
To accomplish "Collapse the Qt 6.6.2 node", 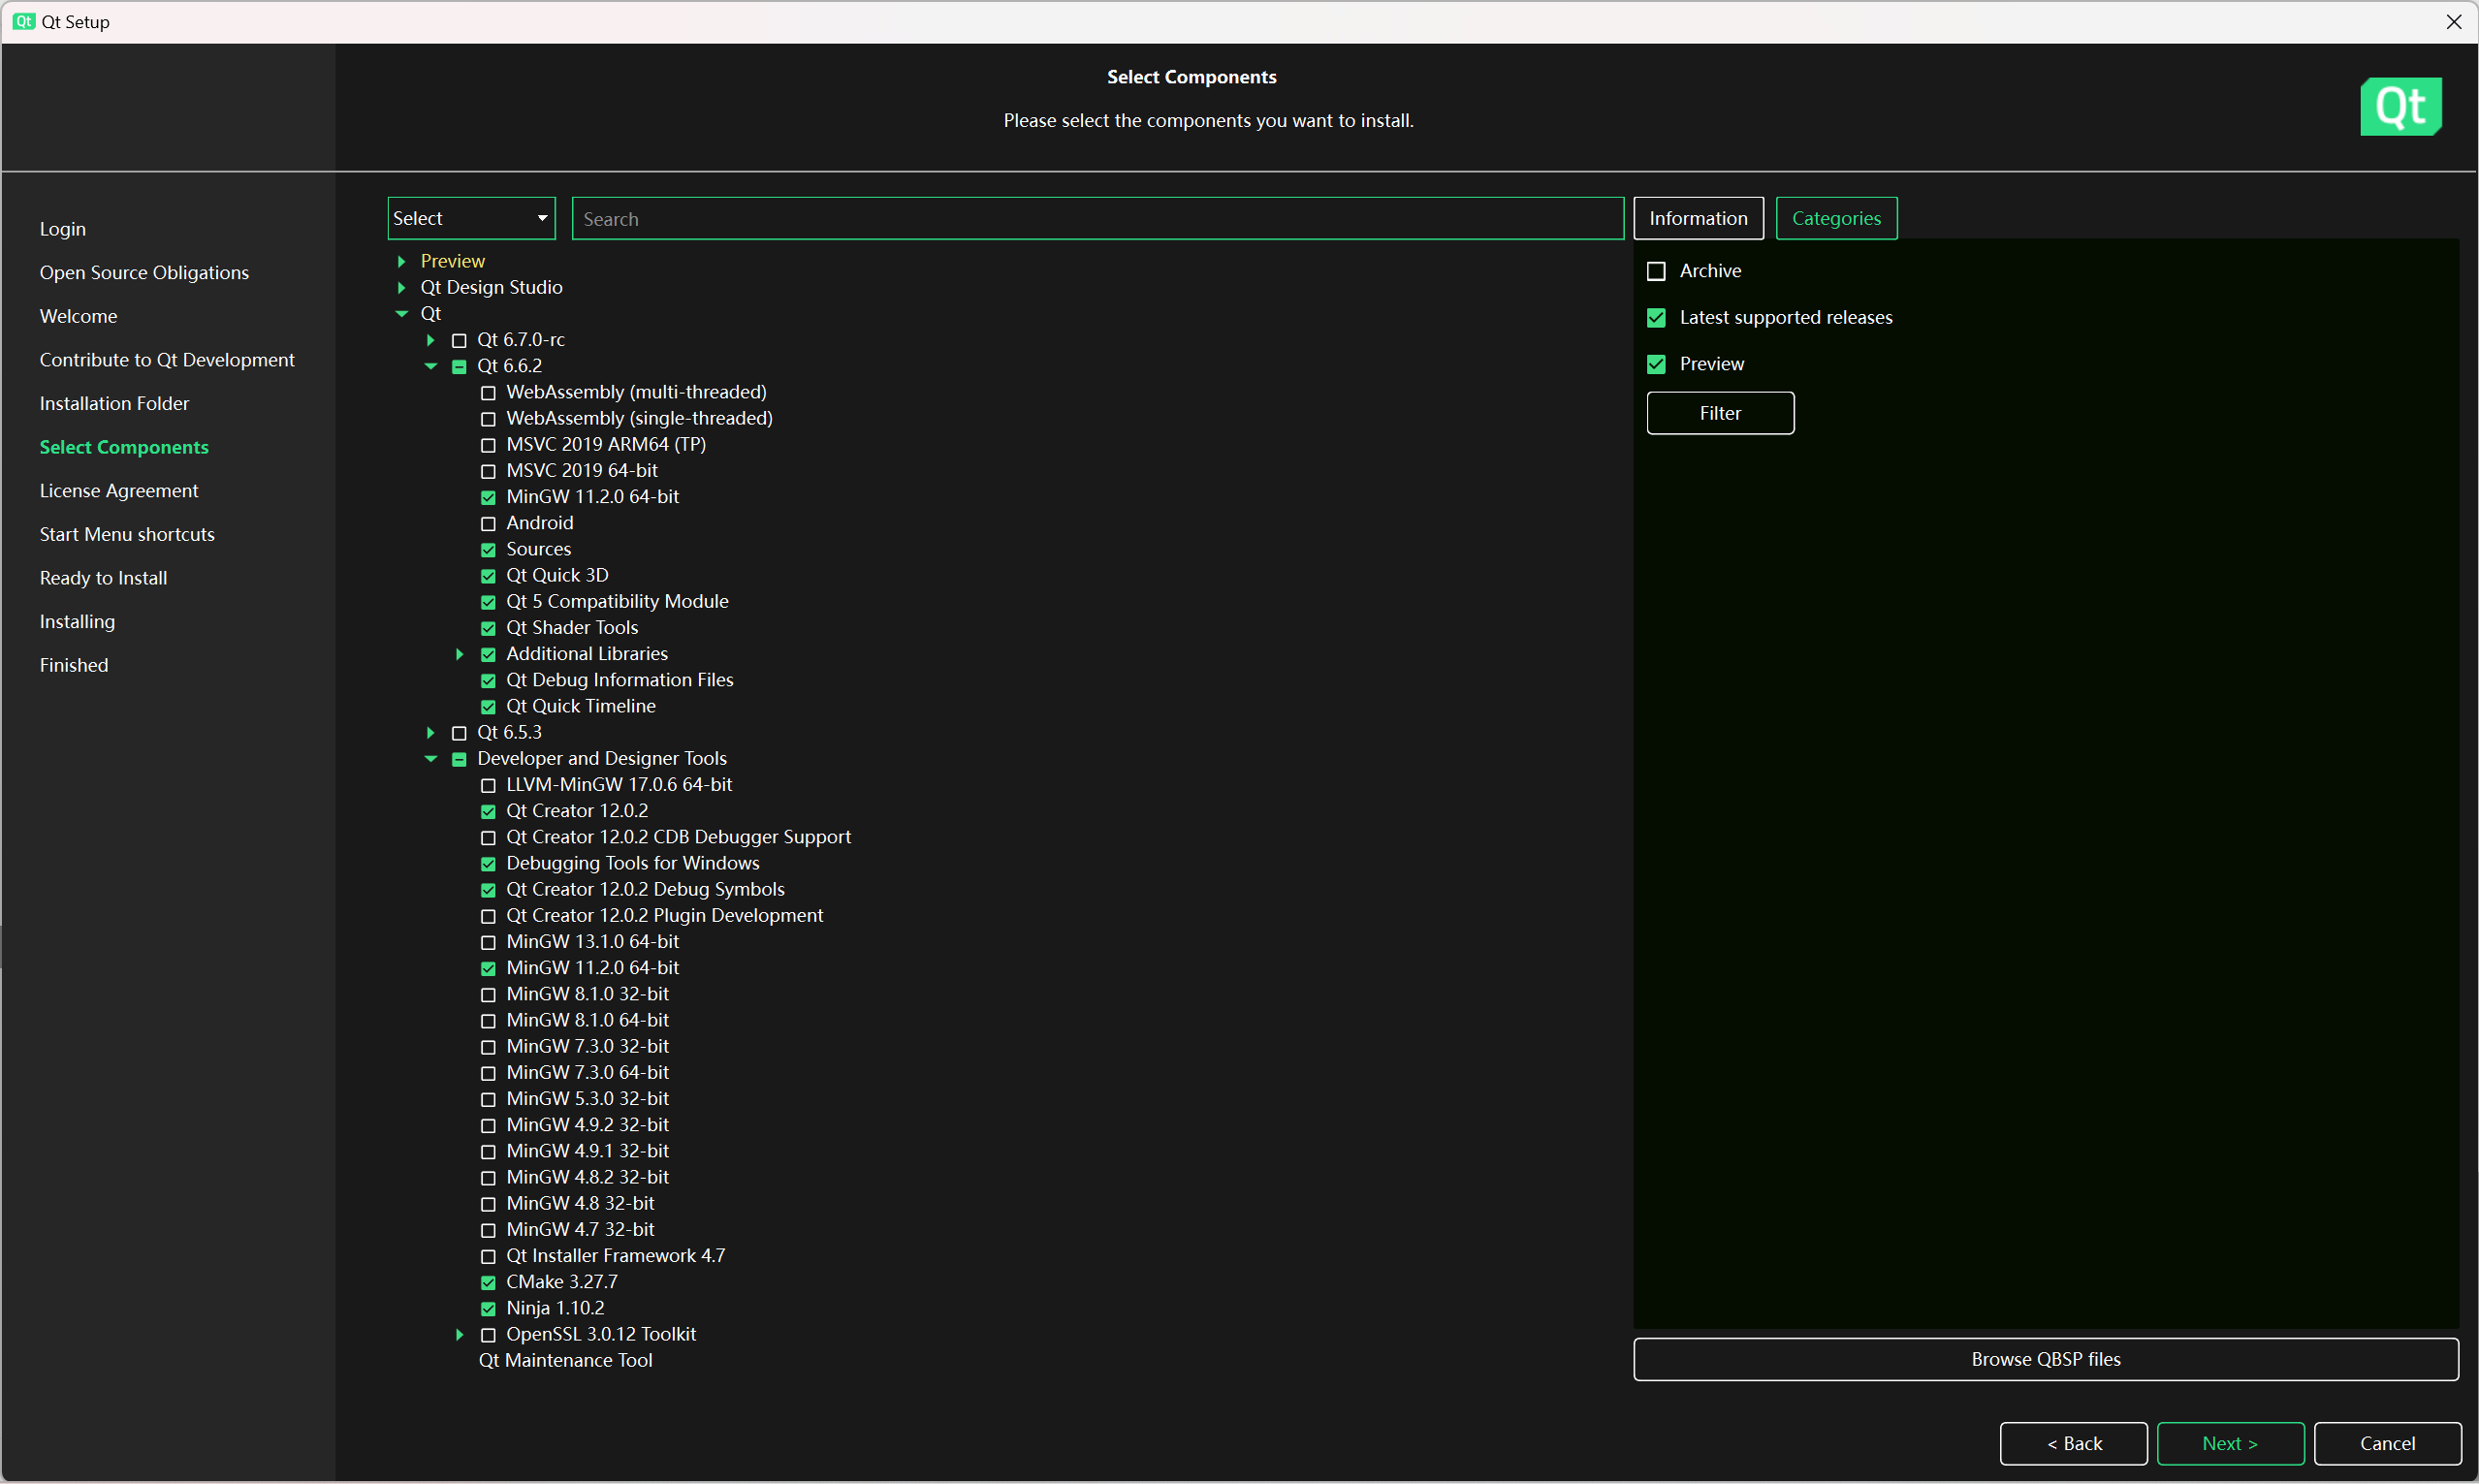I will pyautogui.click(x=431, y=366).
